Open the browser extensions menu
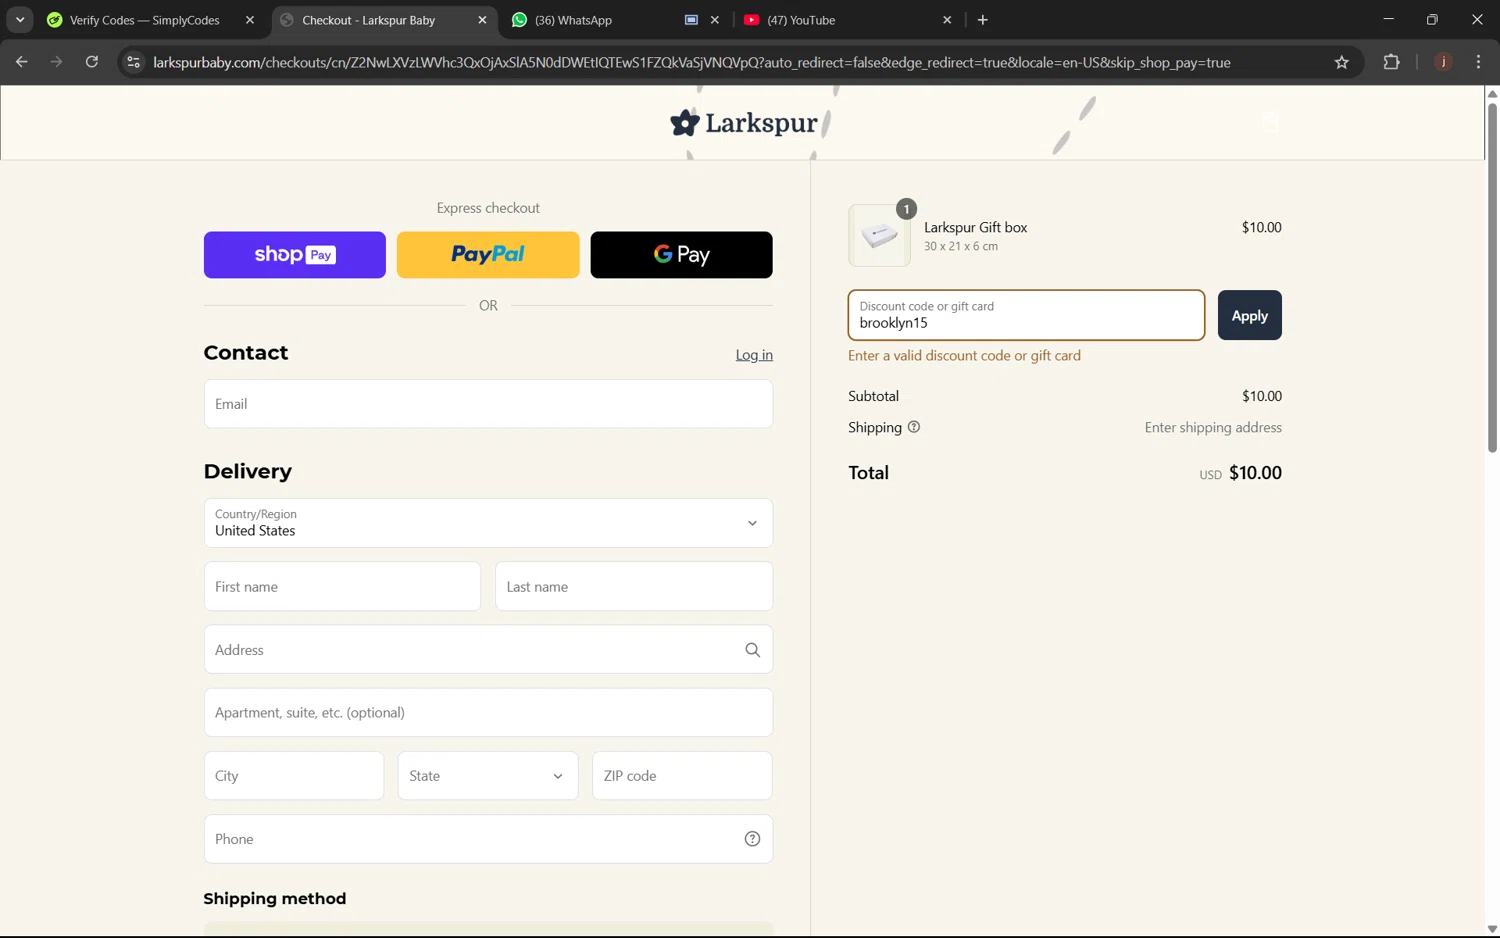 point(1391,62)
